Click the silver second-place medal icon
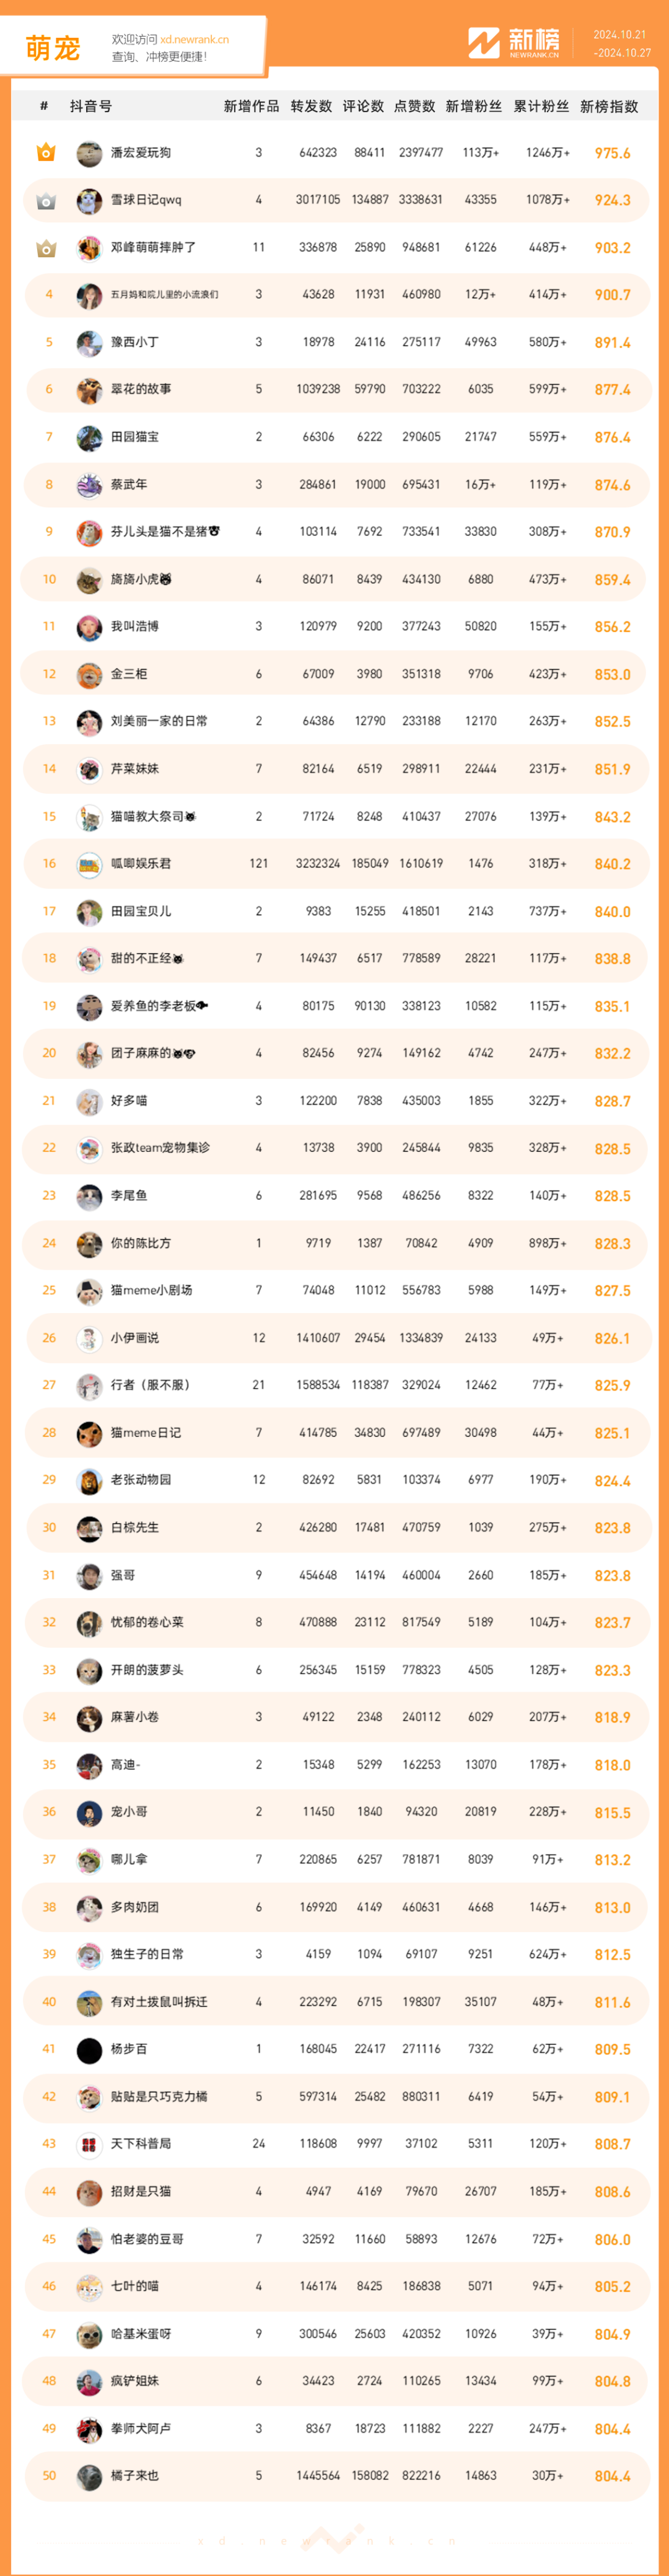The image size is (669, 2576). pyautogui.click(x=46, y=201)
